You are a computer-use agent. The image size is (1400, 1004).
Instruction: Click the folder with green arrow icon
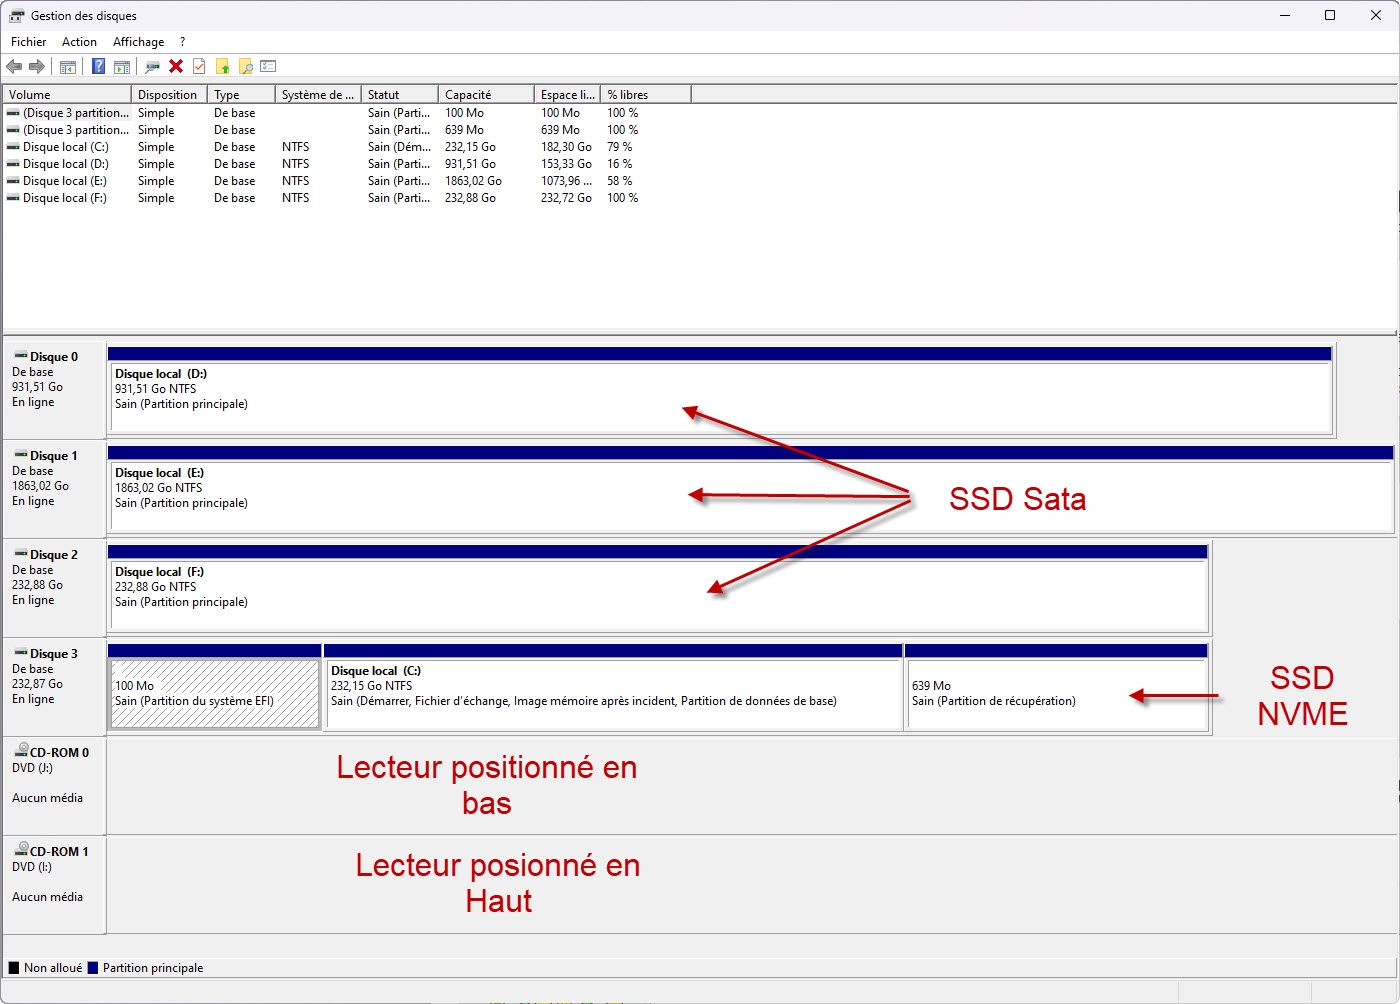click(x=222, y=67)
